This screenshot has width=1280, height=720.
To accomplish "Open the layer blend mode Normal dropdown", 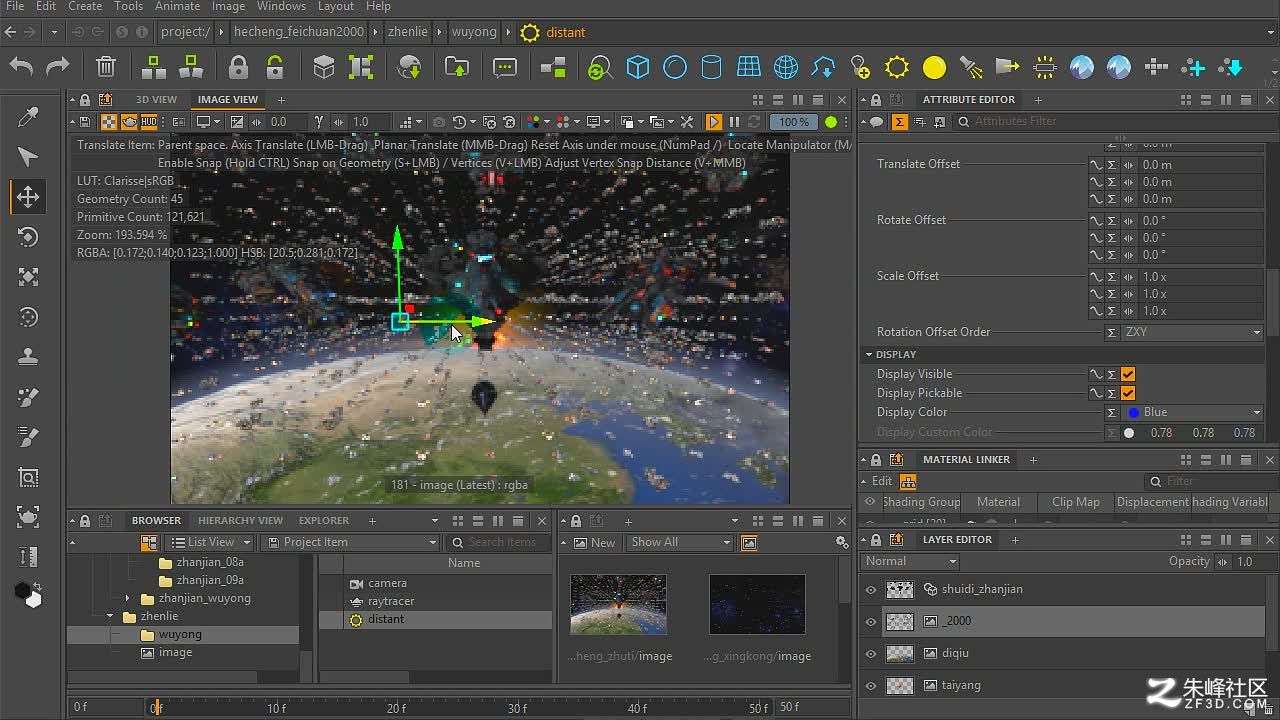I will [x=909, y=562].
